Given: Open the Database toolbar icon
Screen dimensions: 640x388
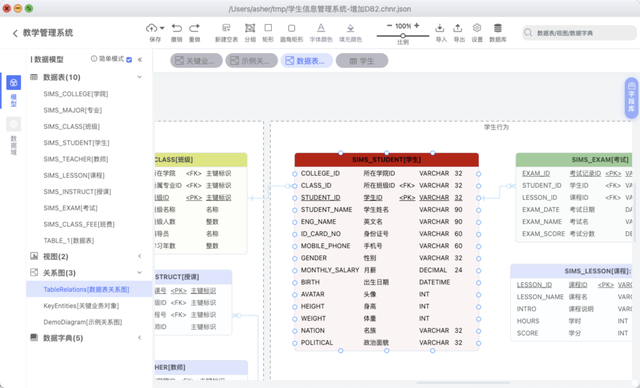Looking at the screenshot, I should click(498, 28).
